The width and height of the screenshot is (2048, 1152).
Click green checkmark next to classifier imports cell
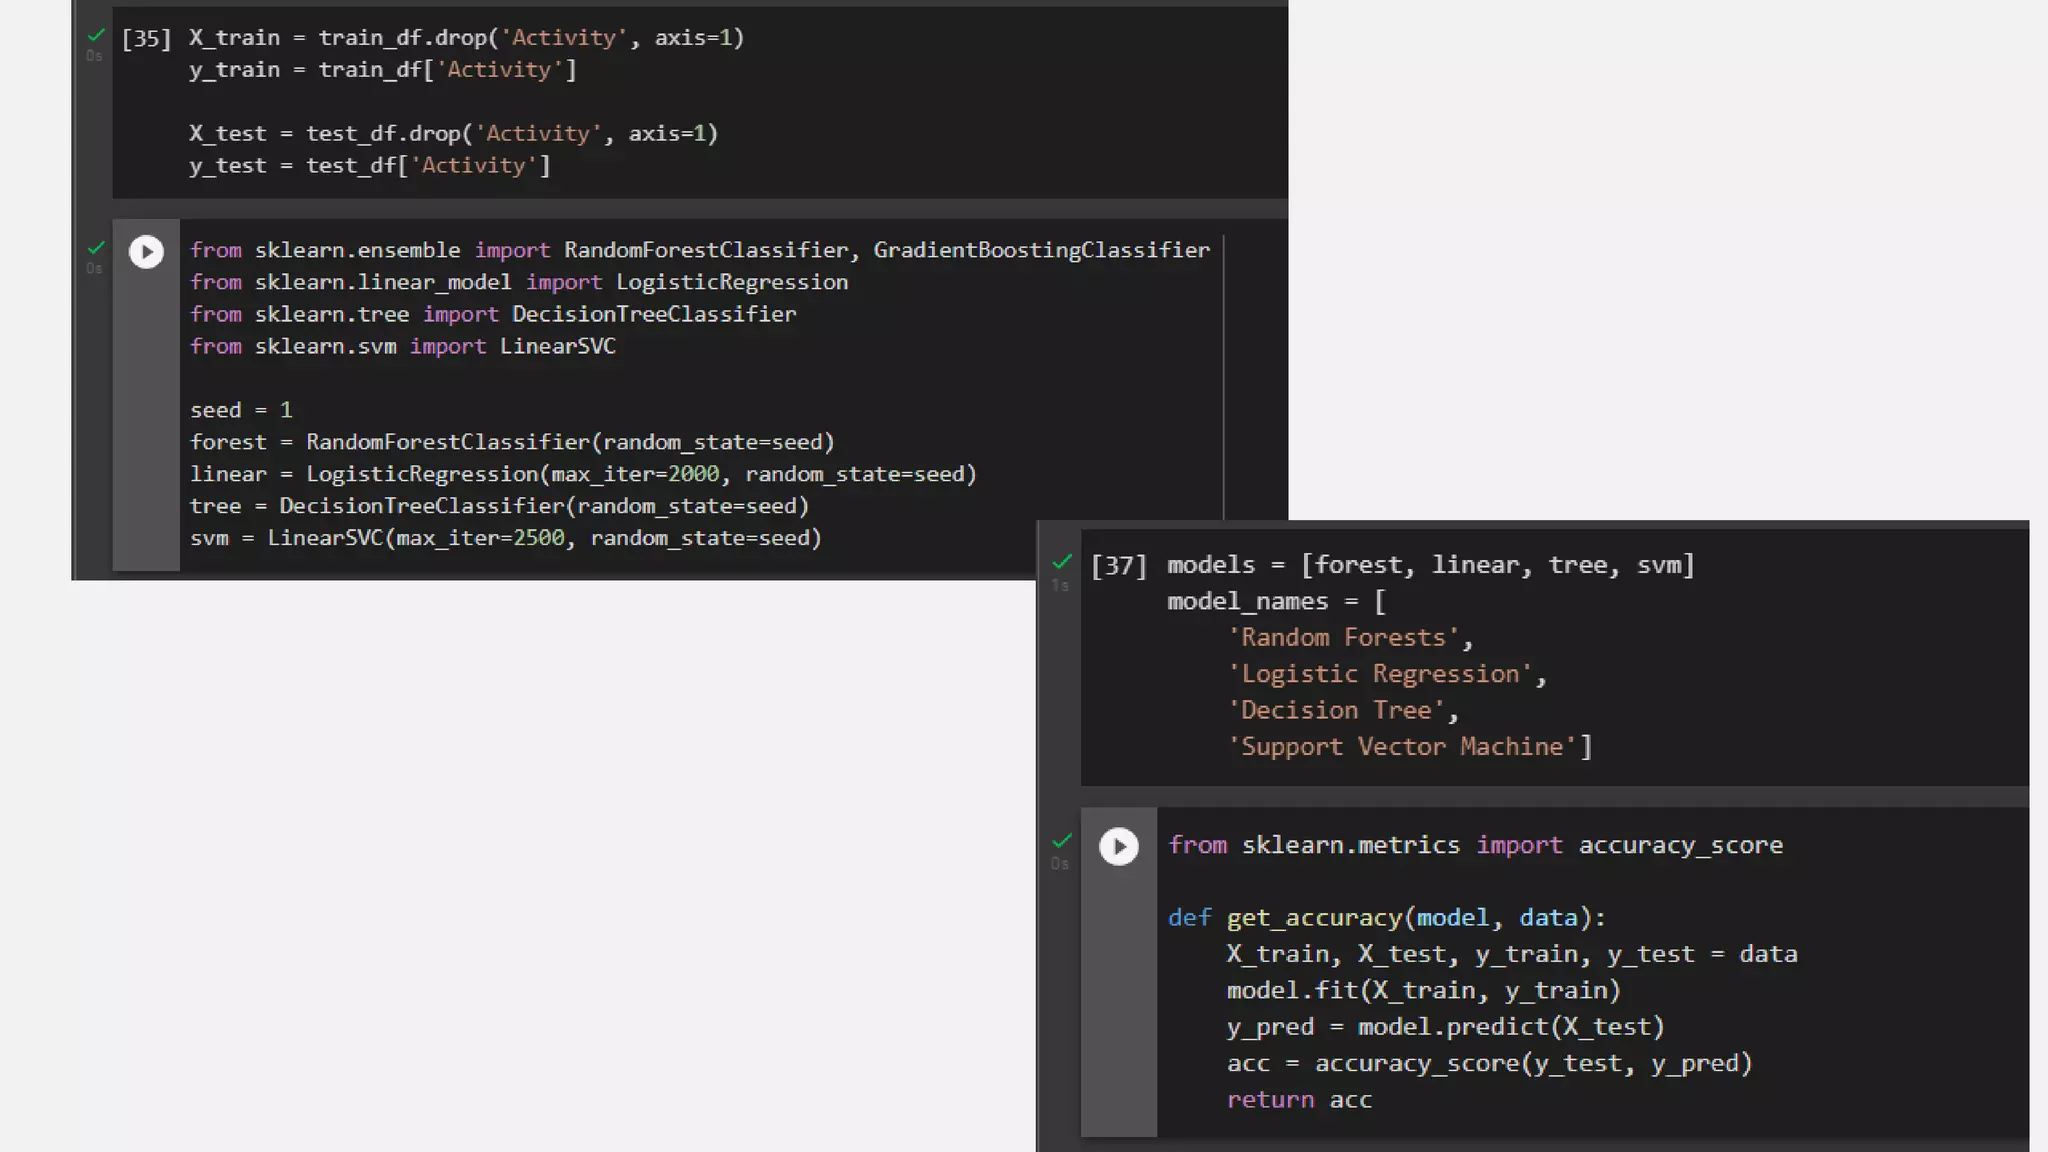[96, 247]
